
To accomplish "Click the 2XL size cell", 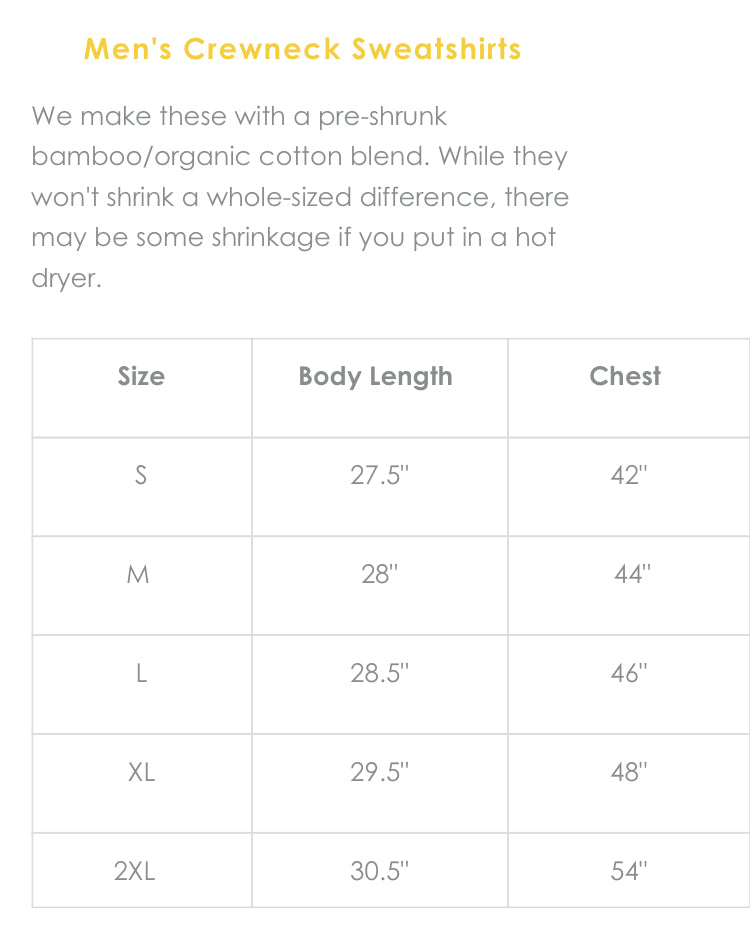I will click(x=135, y=871).
